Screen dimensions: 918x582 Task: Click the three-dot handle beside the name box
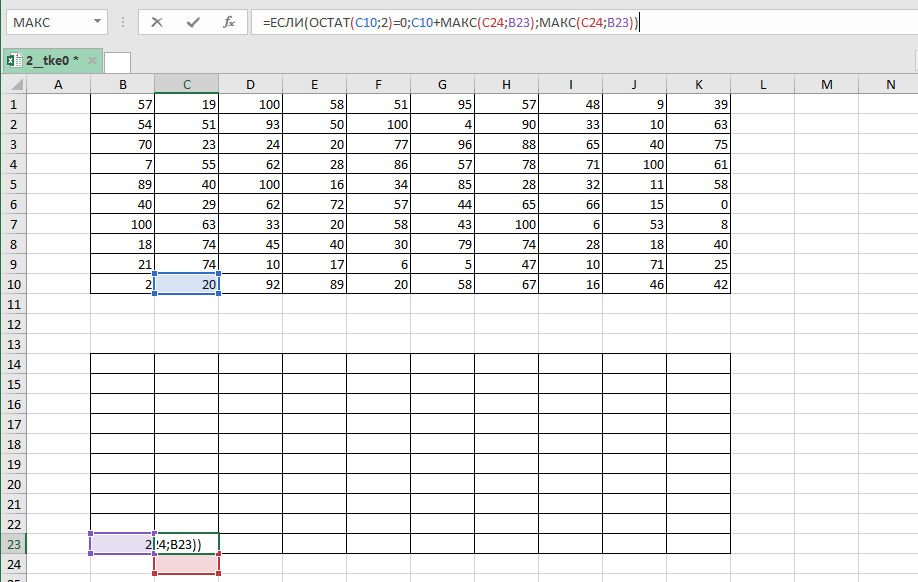[123, 22]
